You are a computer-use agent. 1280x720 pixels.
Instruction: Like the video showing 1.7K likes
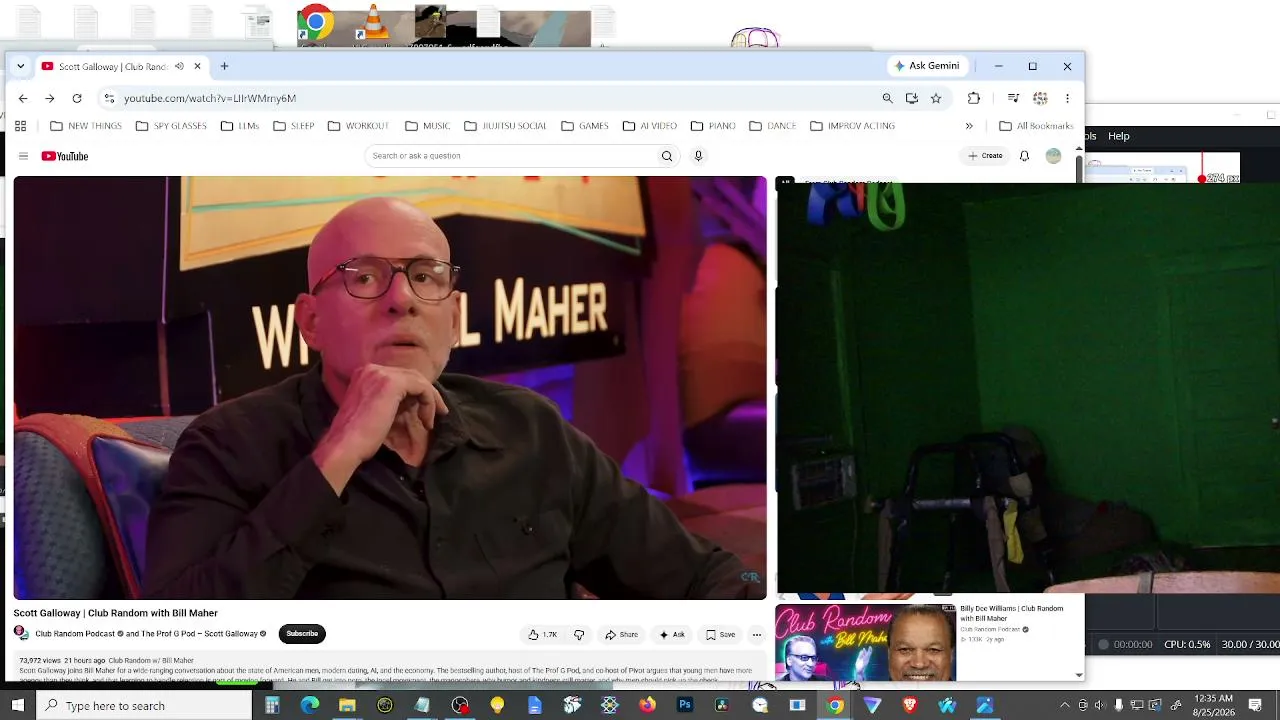click(542, 634)
